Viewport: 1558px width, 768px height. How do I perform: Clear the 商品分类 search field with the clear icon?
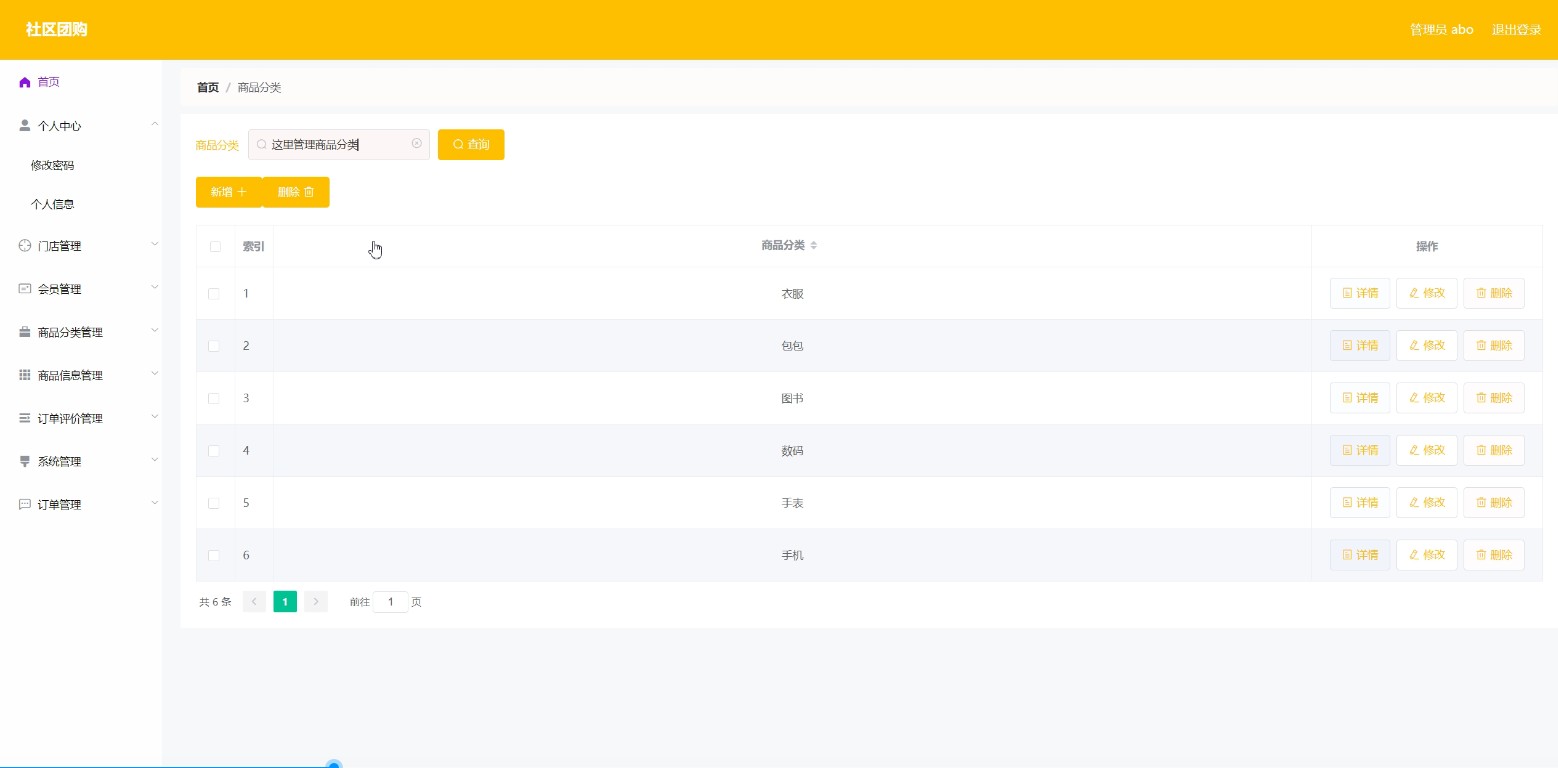(417, 144)
